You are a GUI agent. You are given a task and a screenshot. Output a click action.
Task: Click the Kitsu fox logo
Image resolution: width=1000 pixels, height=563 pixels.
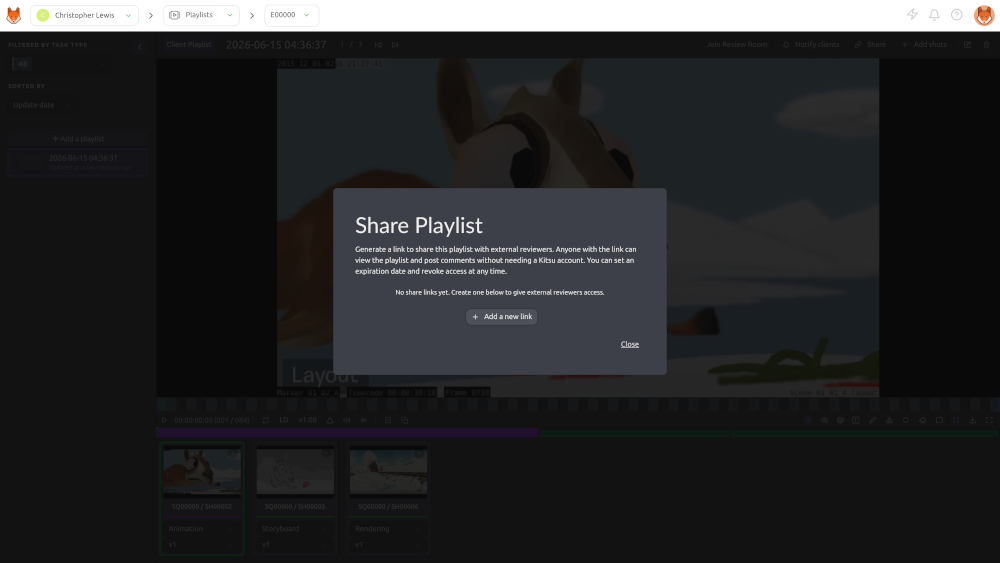(x=13, y=15)
